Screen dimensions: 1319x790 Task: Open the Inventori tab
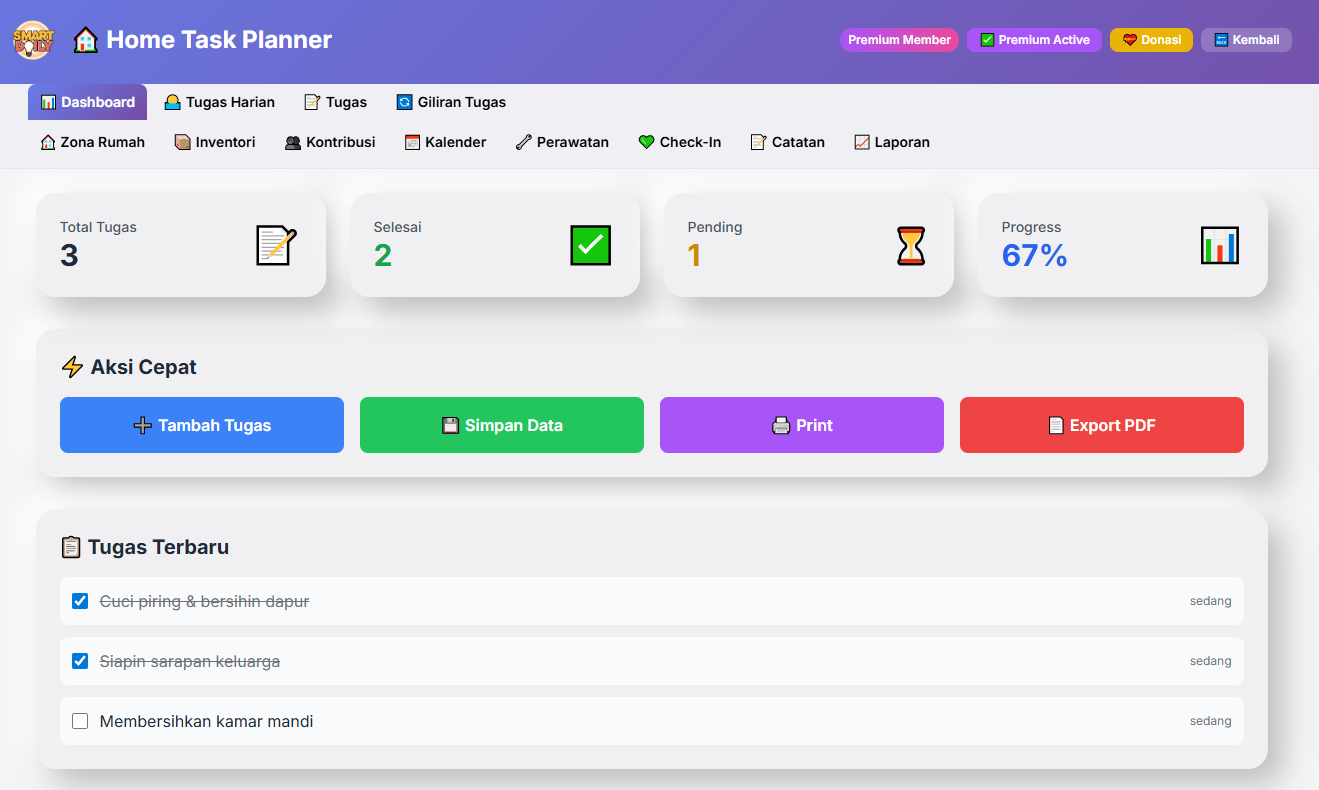[x=214, y=142]
